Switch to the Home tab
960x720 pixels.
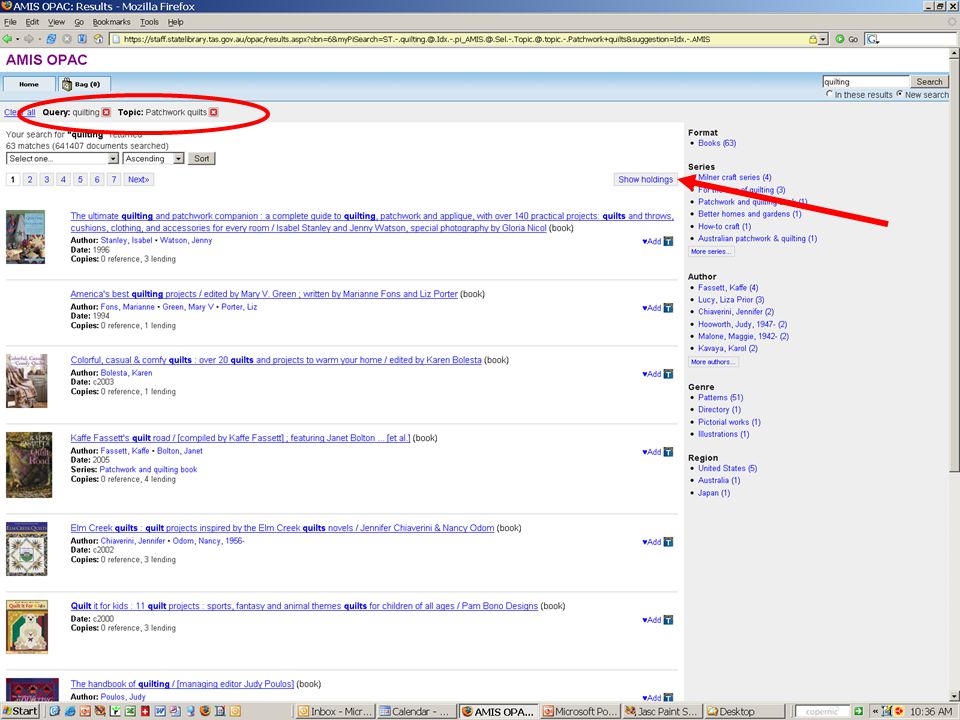pos(29,84)
